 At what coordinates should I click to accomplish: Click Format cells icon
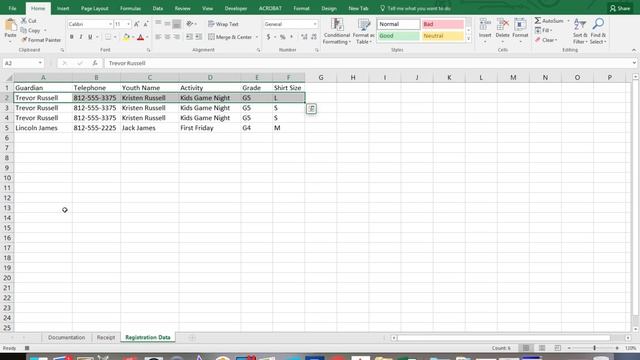click(x=520, y=25)
